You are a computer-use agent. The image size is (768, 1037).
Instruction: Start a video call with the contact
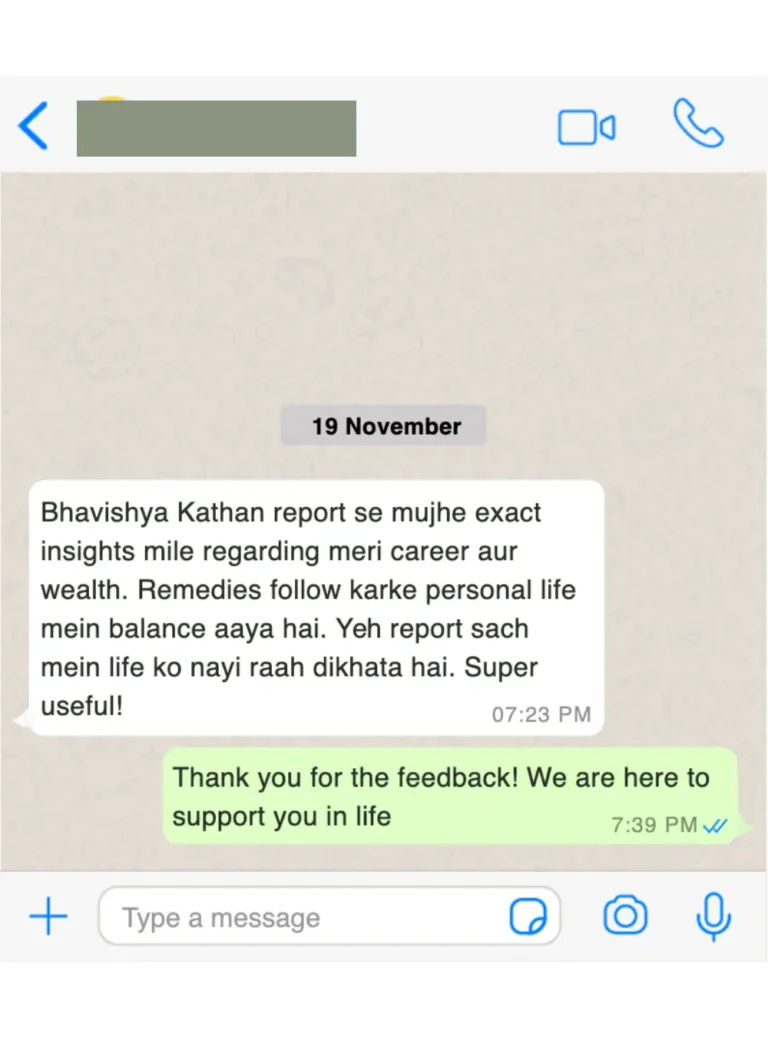coord(587,128)
